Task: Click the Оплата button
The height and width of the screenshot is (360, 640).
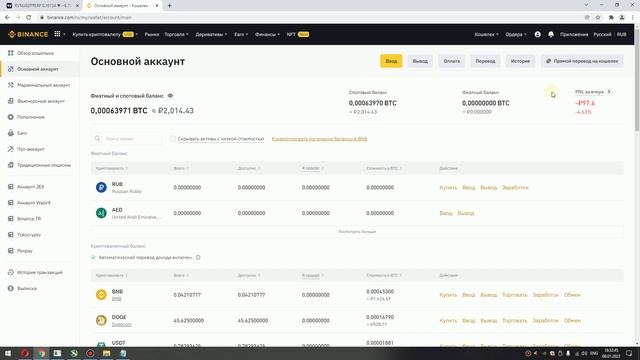Action: 451,61
